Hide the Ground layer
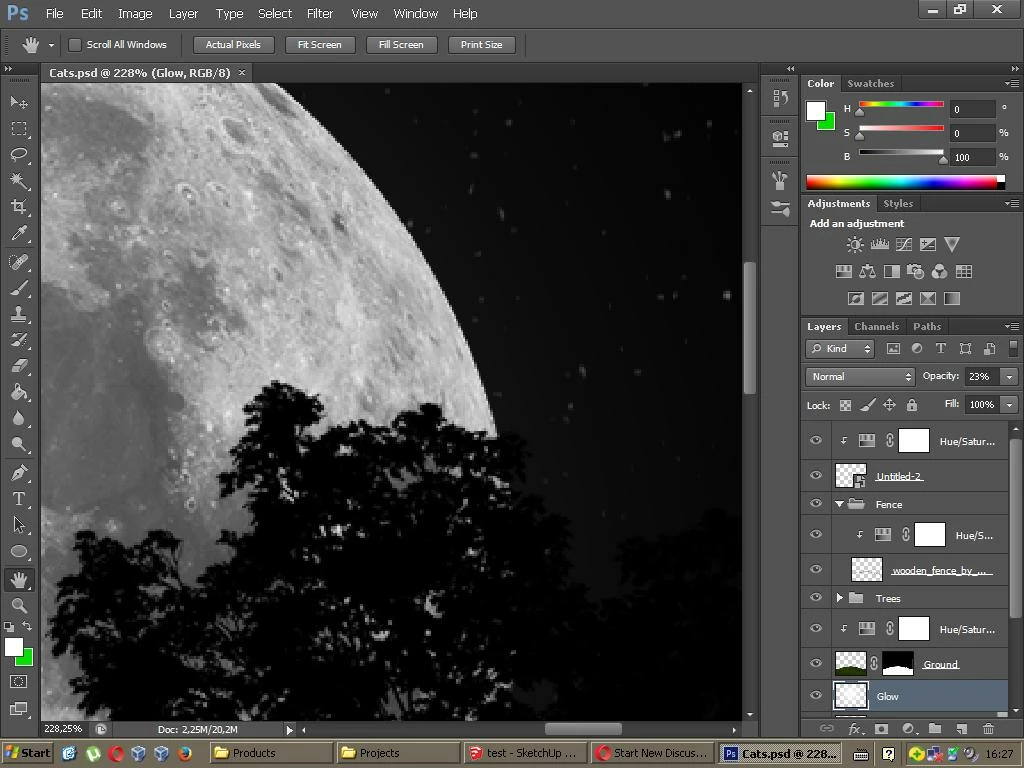 coord(816,663)
